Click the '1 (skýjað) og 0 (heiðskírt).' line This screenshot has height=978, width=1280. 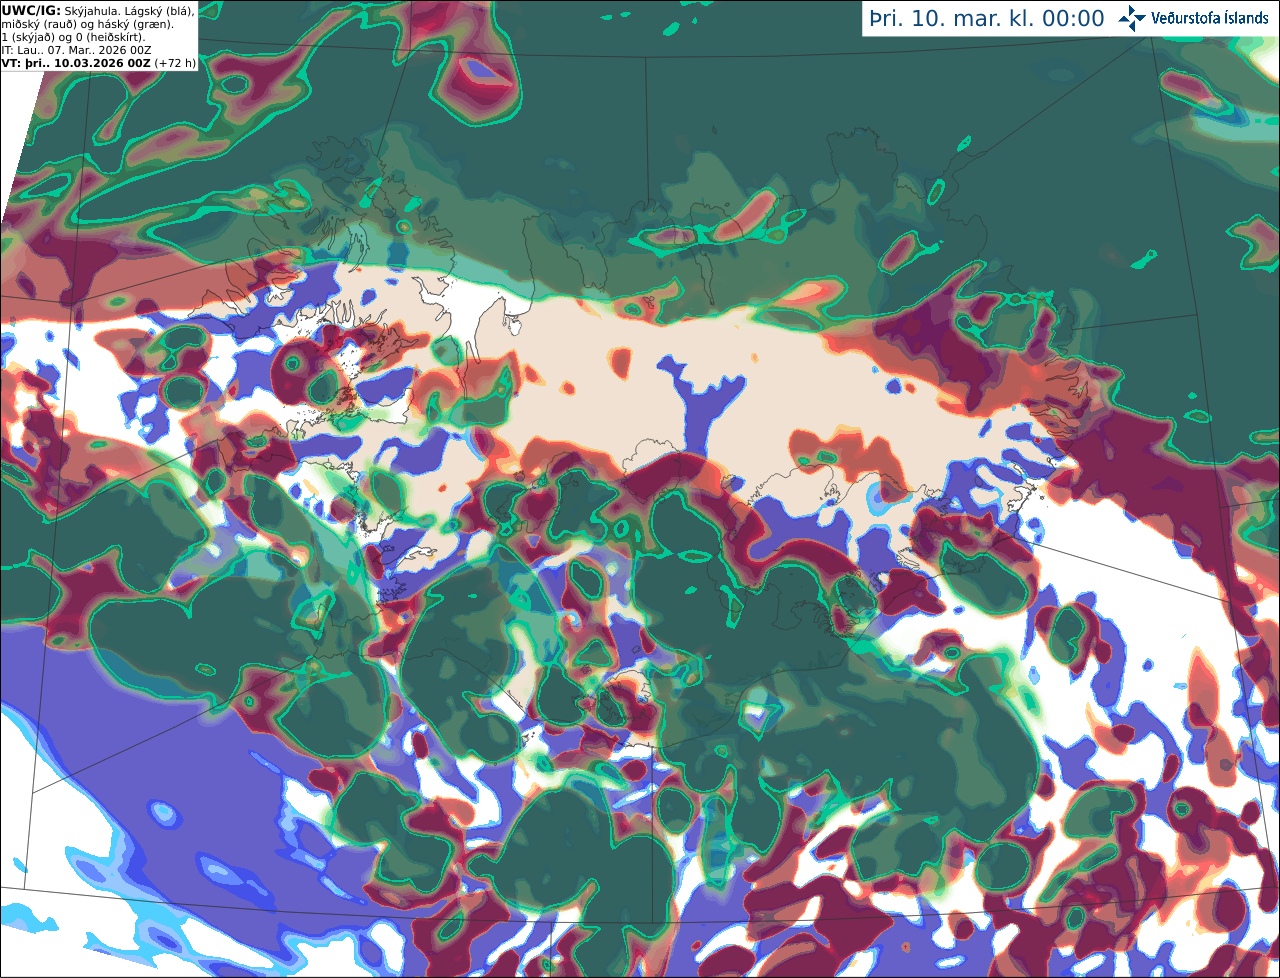coord(73,36)
